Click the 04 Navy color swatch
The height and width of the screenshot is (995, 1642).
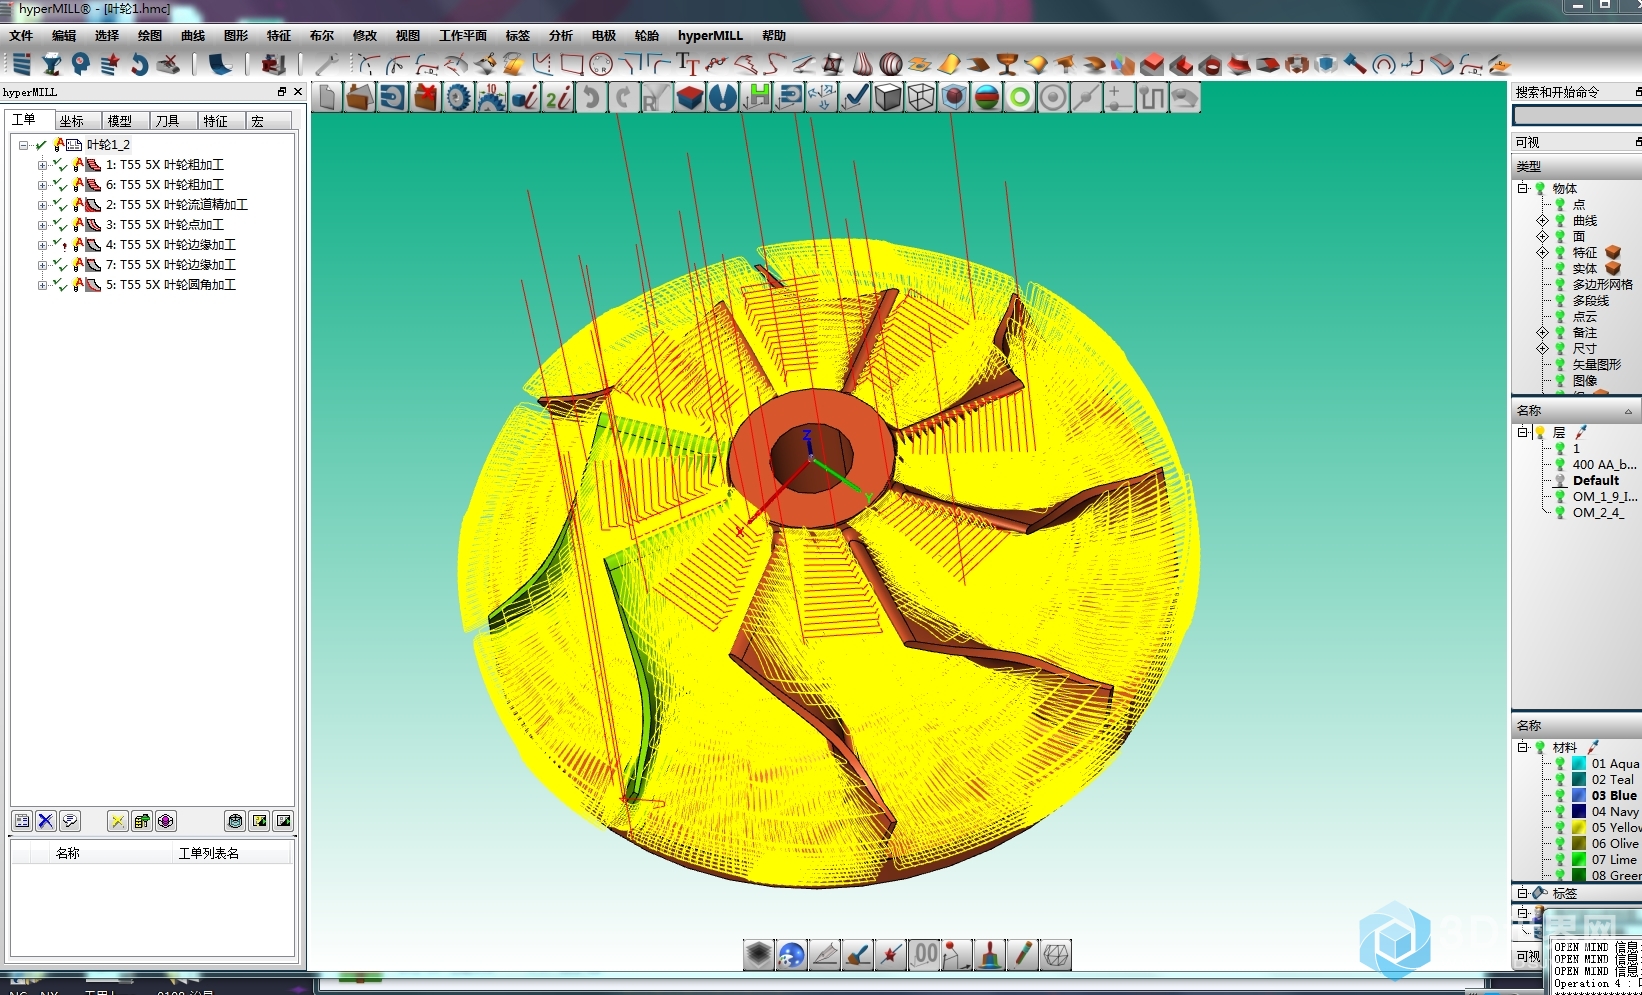pos(1579,811)
